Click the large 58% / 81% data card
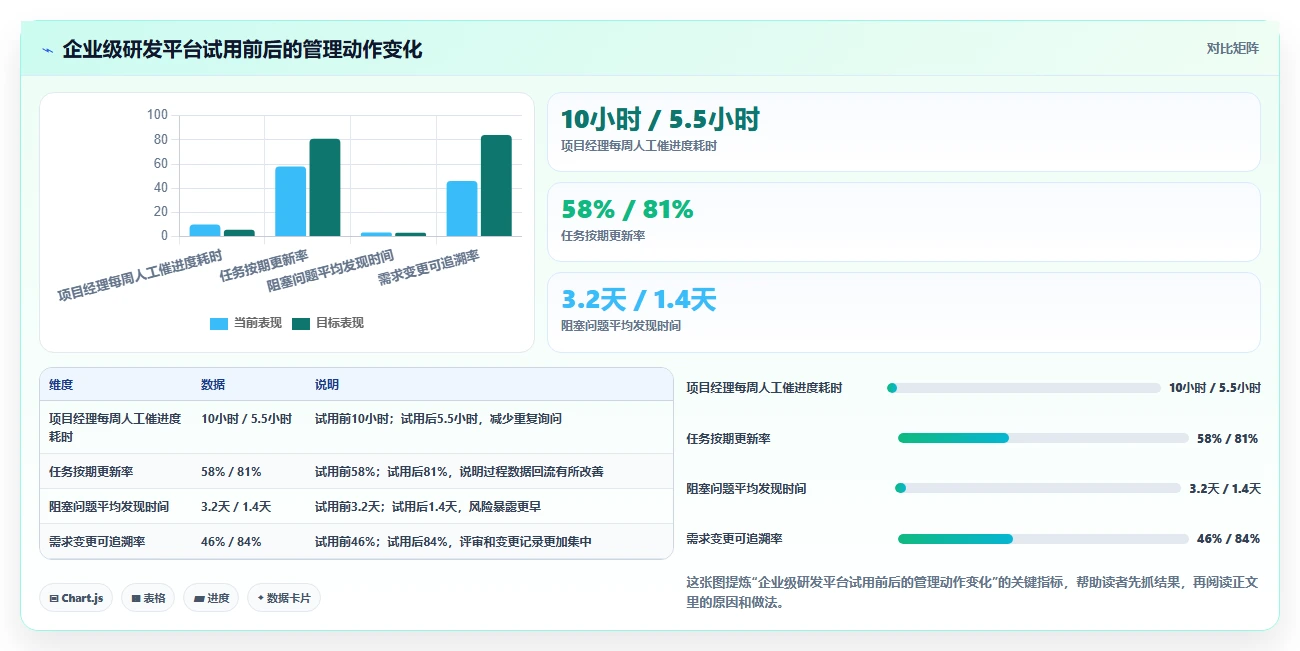Screen dimensions: 1300x651 [x=904, y=222]
